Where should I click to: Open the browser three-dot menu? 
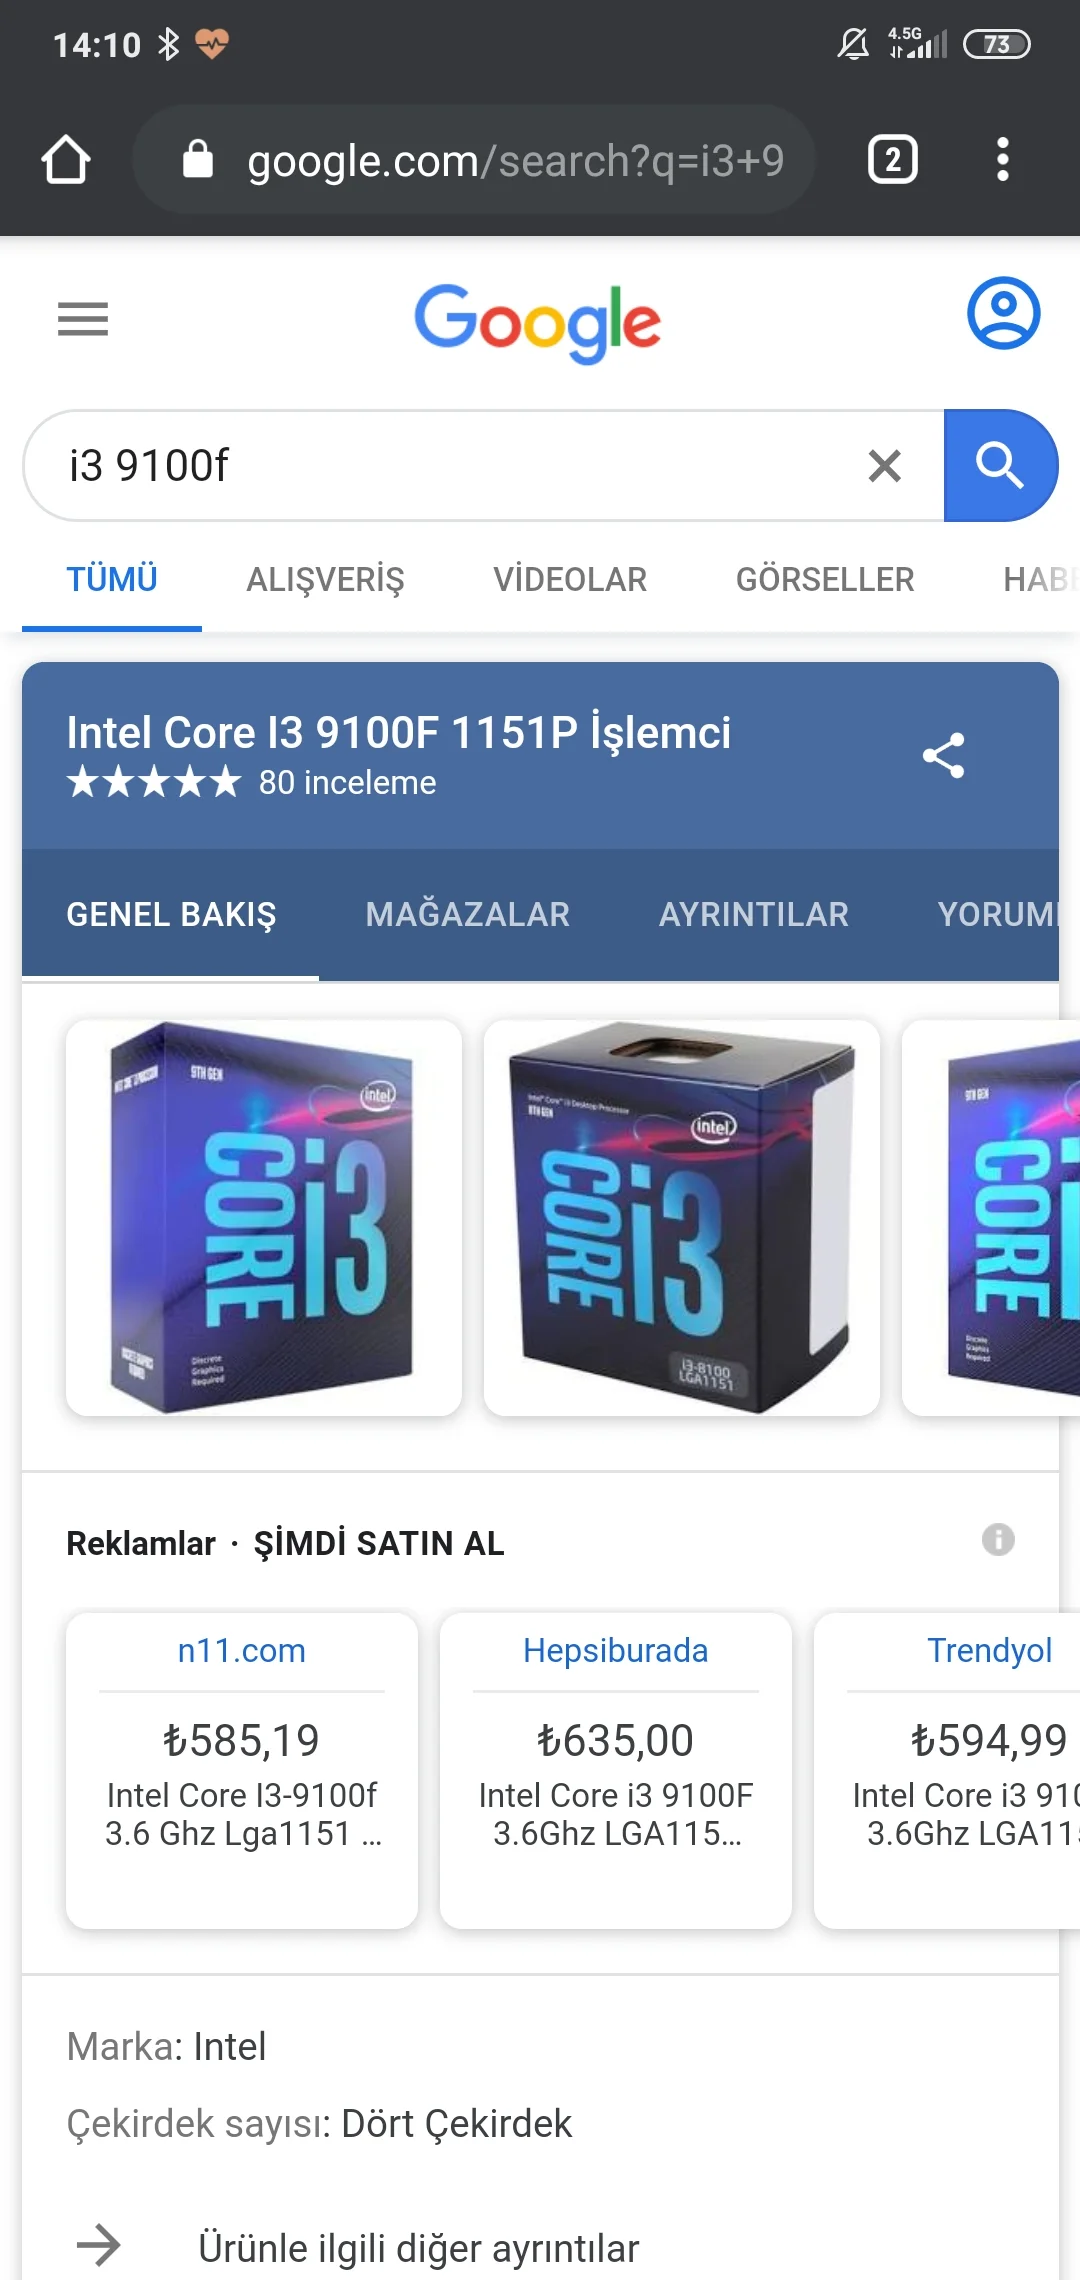[1003, 160]
